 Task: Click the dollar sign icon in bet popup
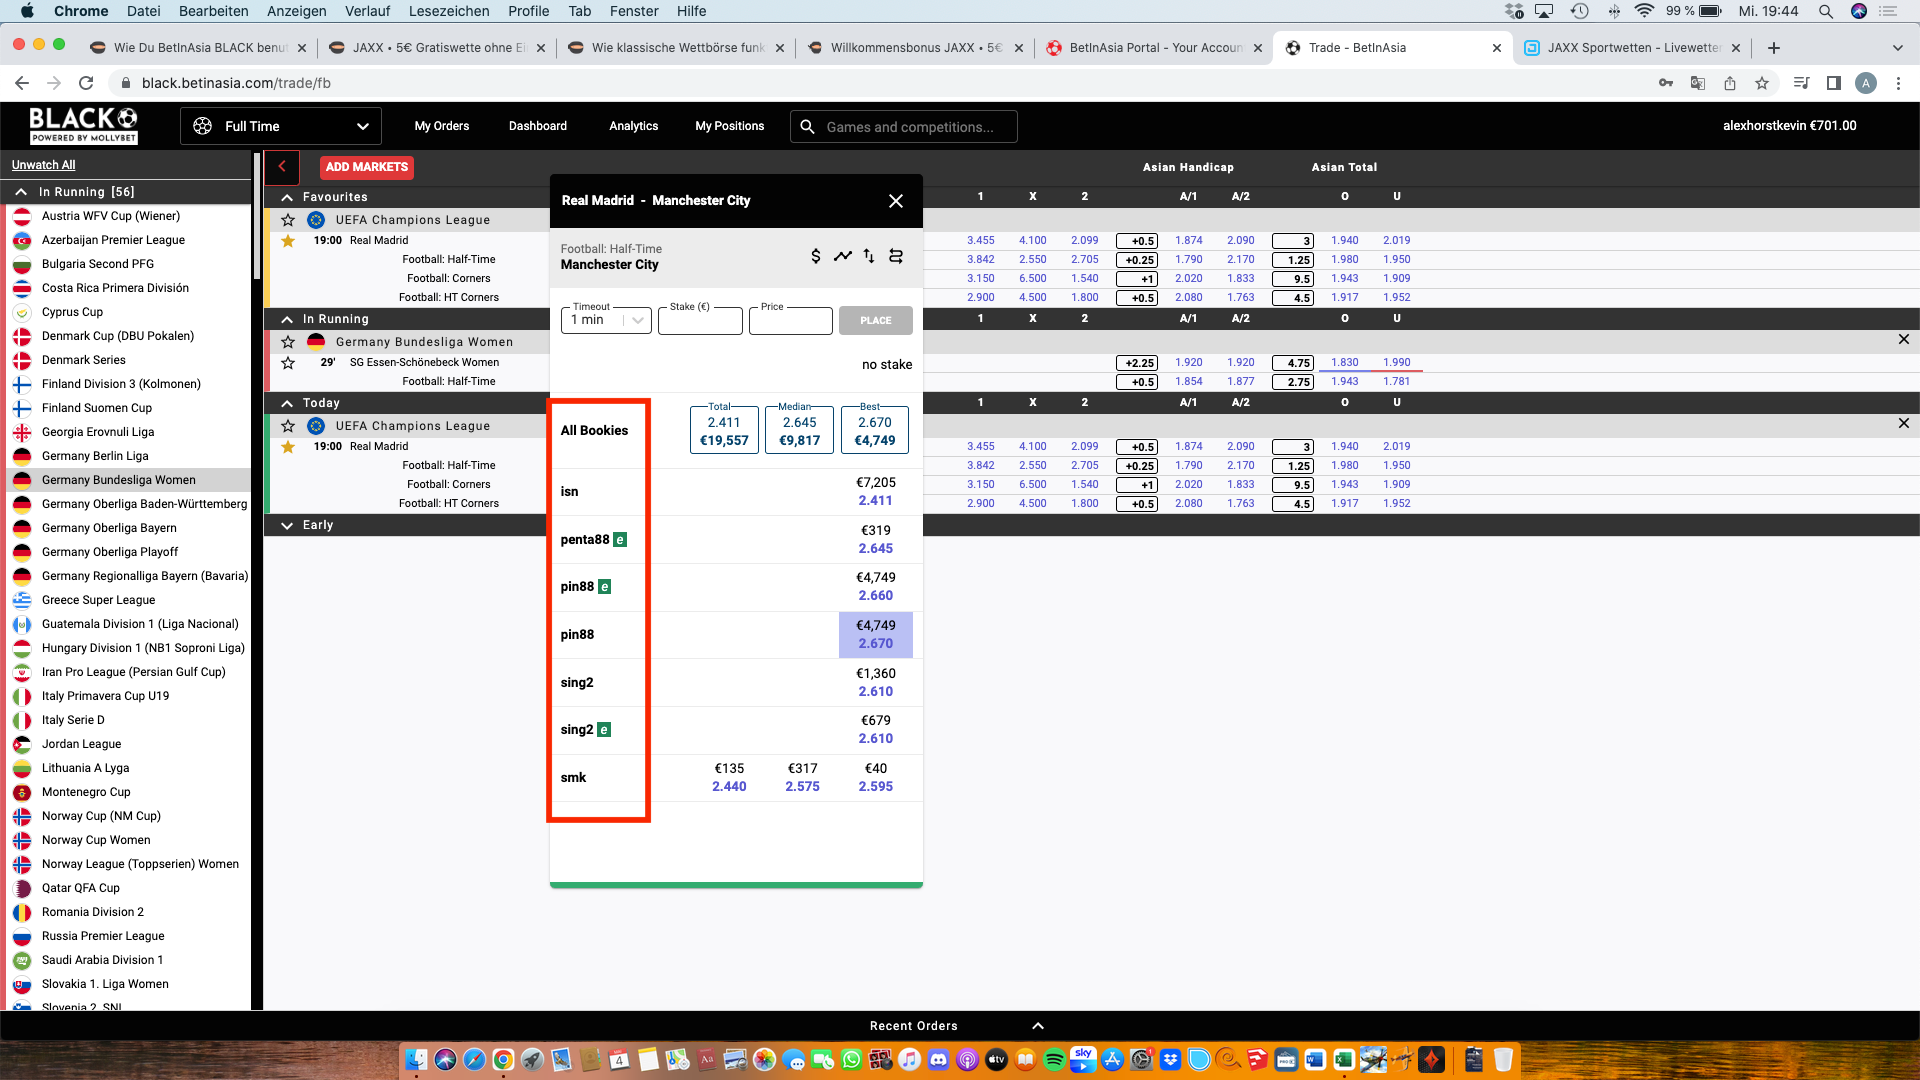(816, 256)
